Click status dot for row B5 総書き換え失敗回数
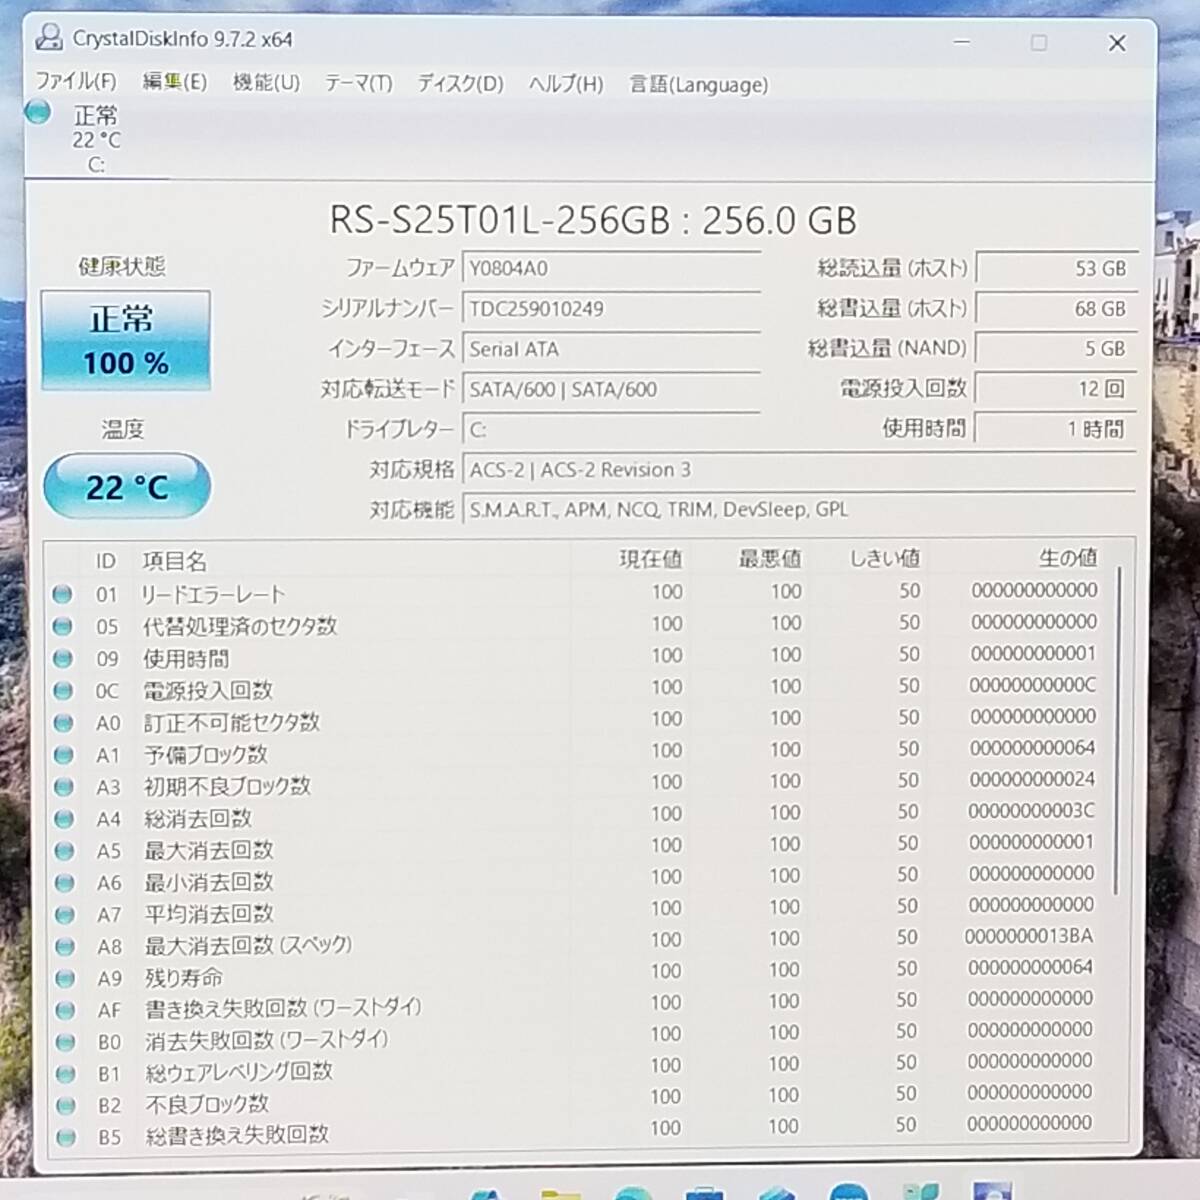 pyautogui.click(x=66, y=1137)
